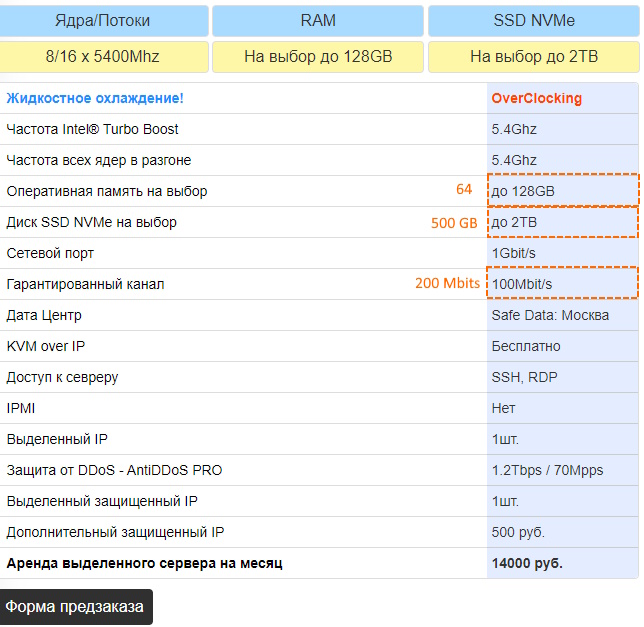
Task: Click the 8/16 x 5400Mhz cell
Action: click(104, 57)
